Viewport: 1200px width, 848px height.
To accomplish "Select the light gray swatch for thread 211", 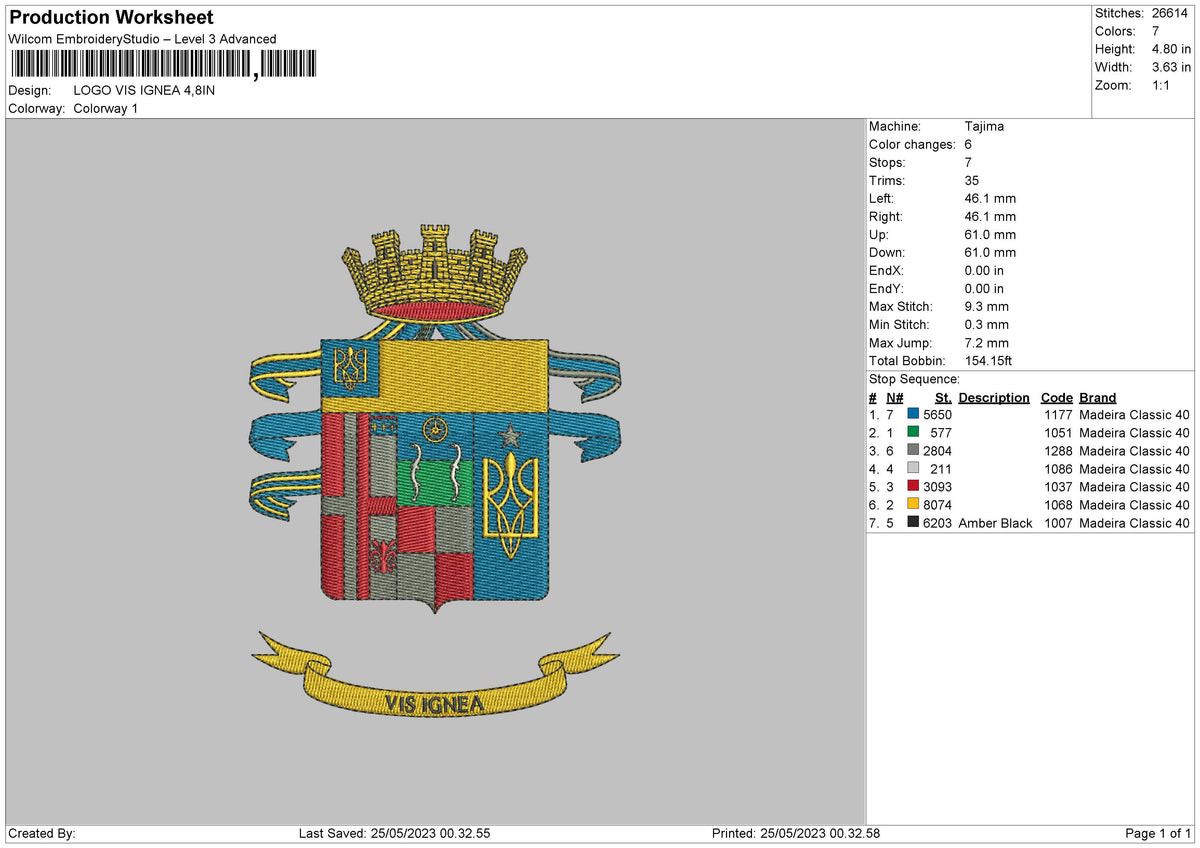I will pyautogui.click(x=911, y=469).
